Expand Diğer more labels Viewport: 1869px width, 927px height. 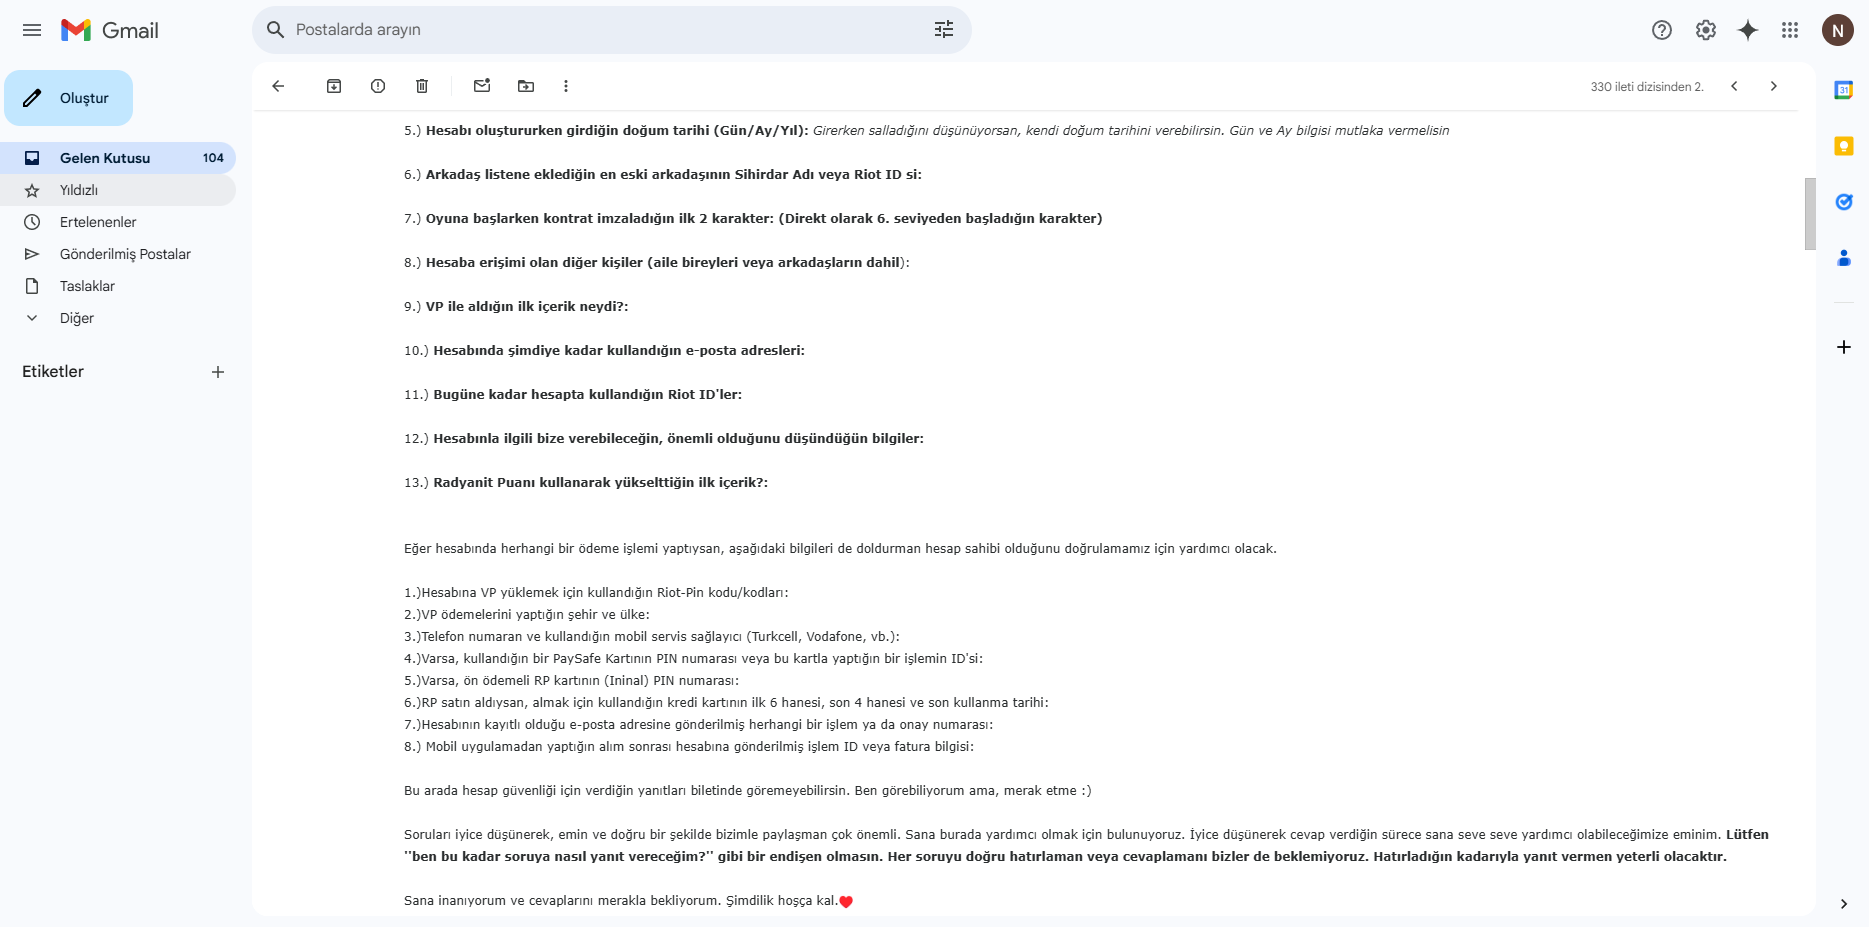pos(118,318)
